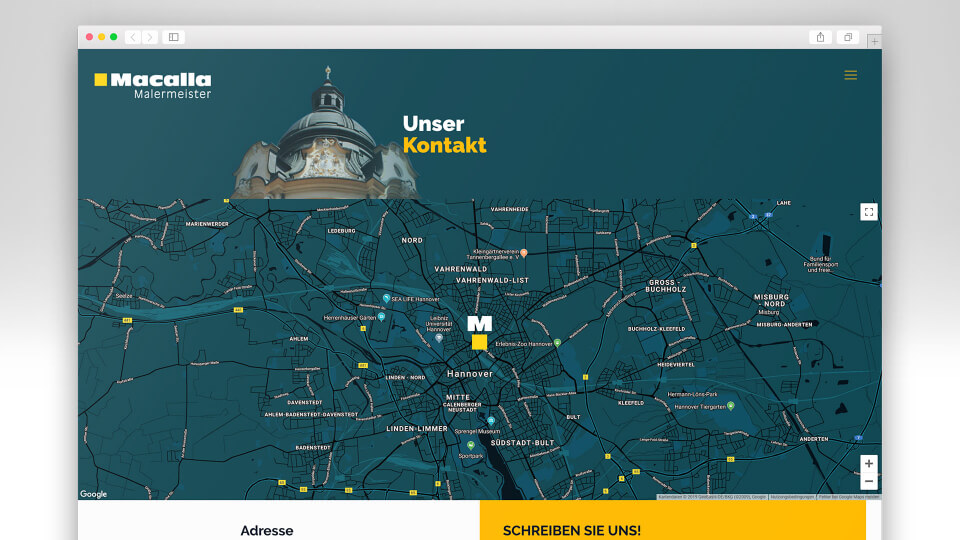The width and height of the screenshot is (960, 540).
Task: Click the LINDEN-LIMMER district label
Action: pyautogui.click(x=417, y=429)
